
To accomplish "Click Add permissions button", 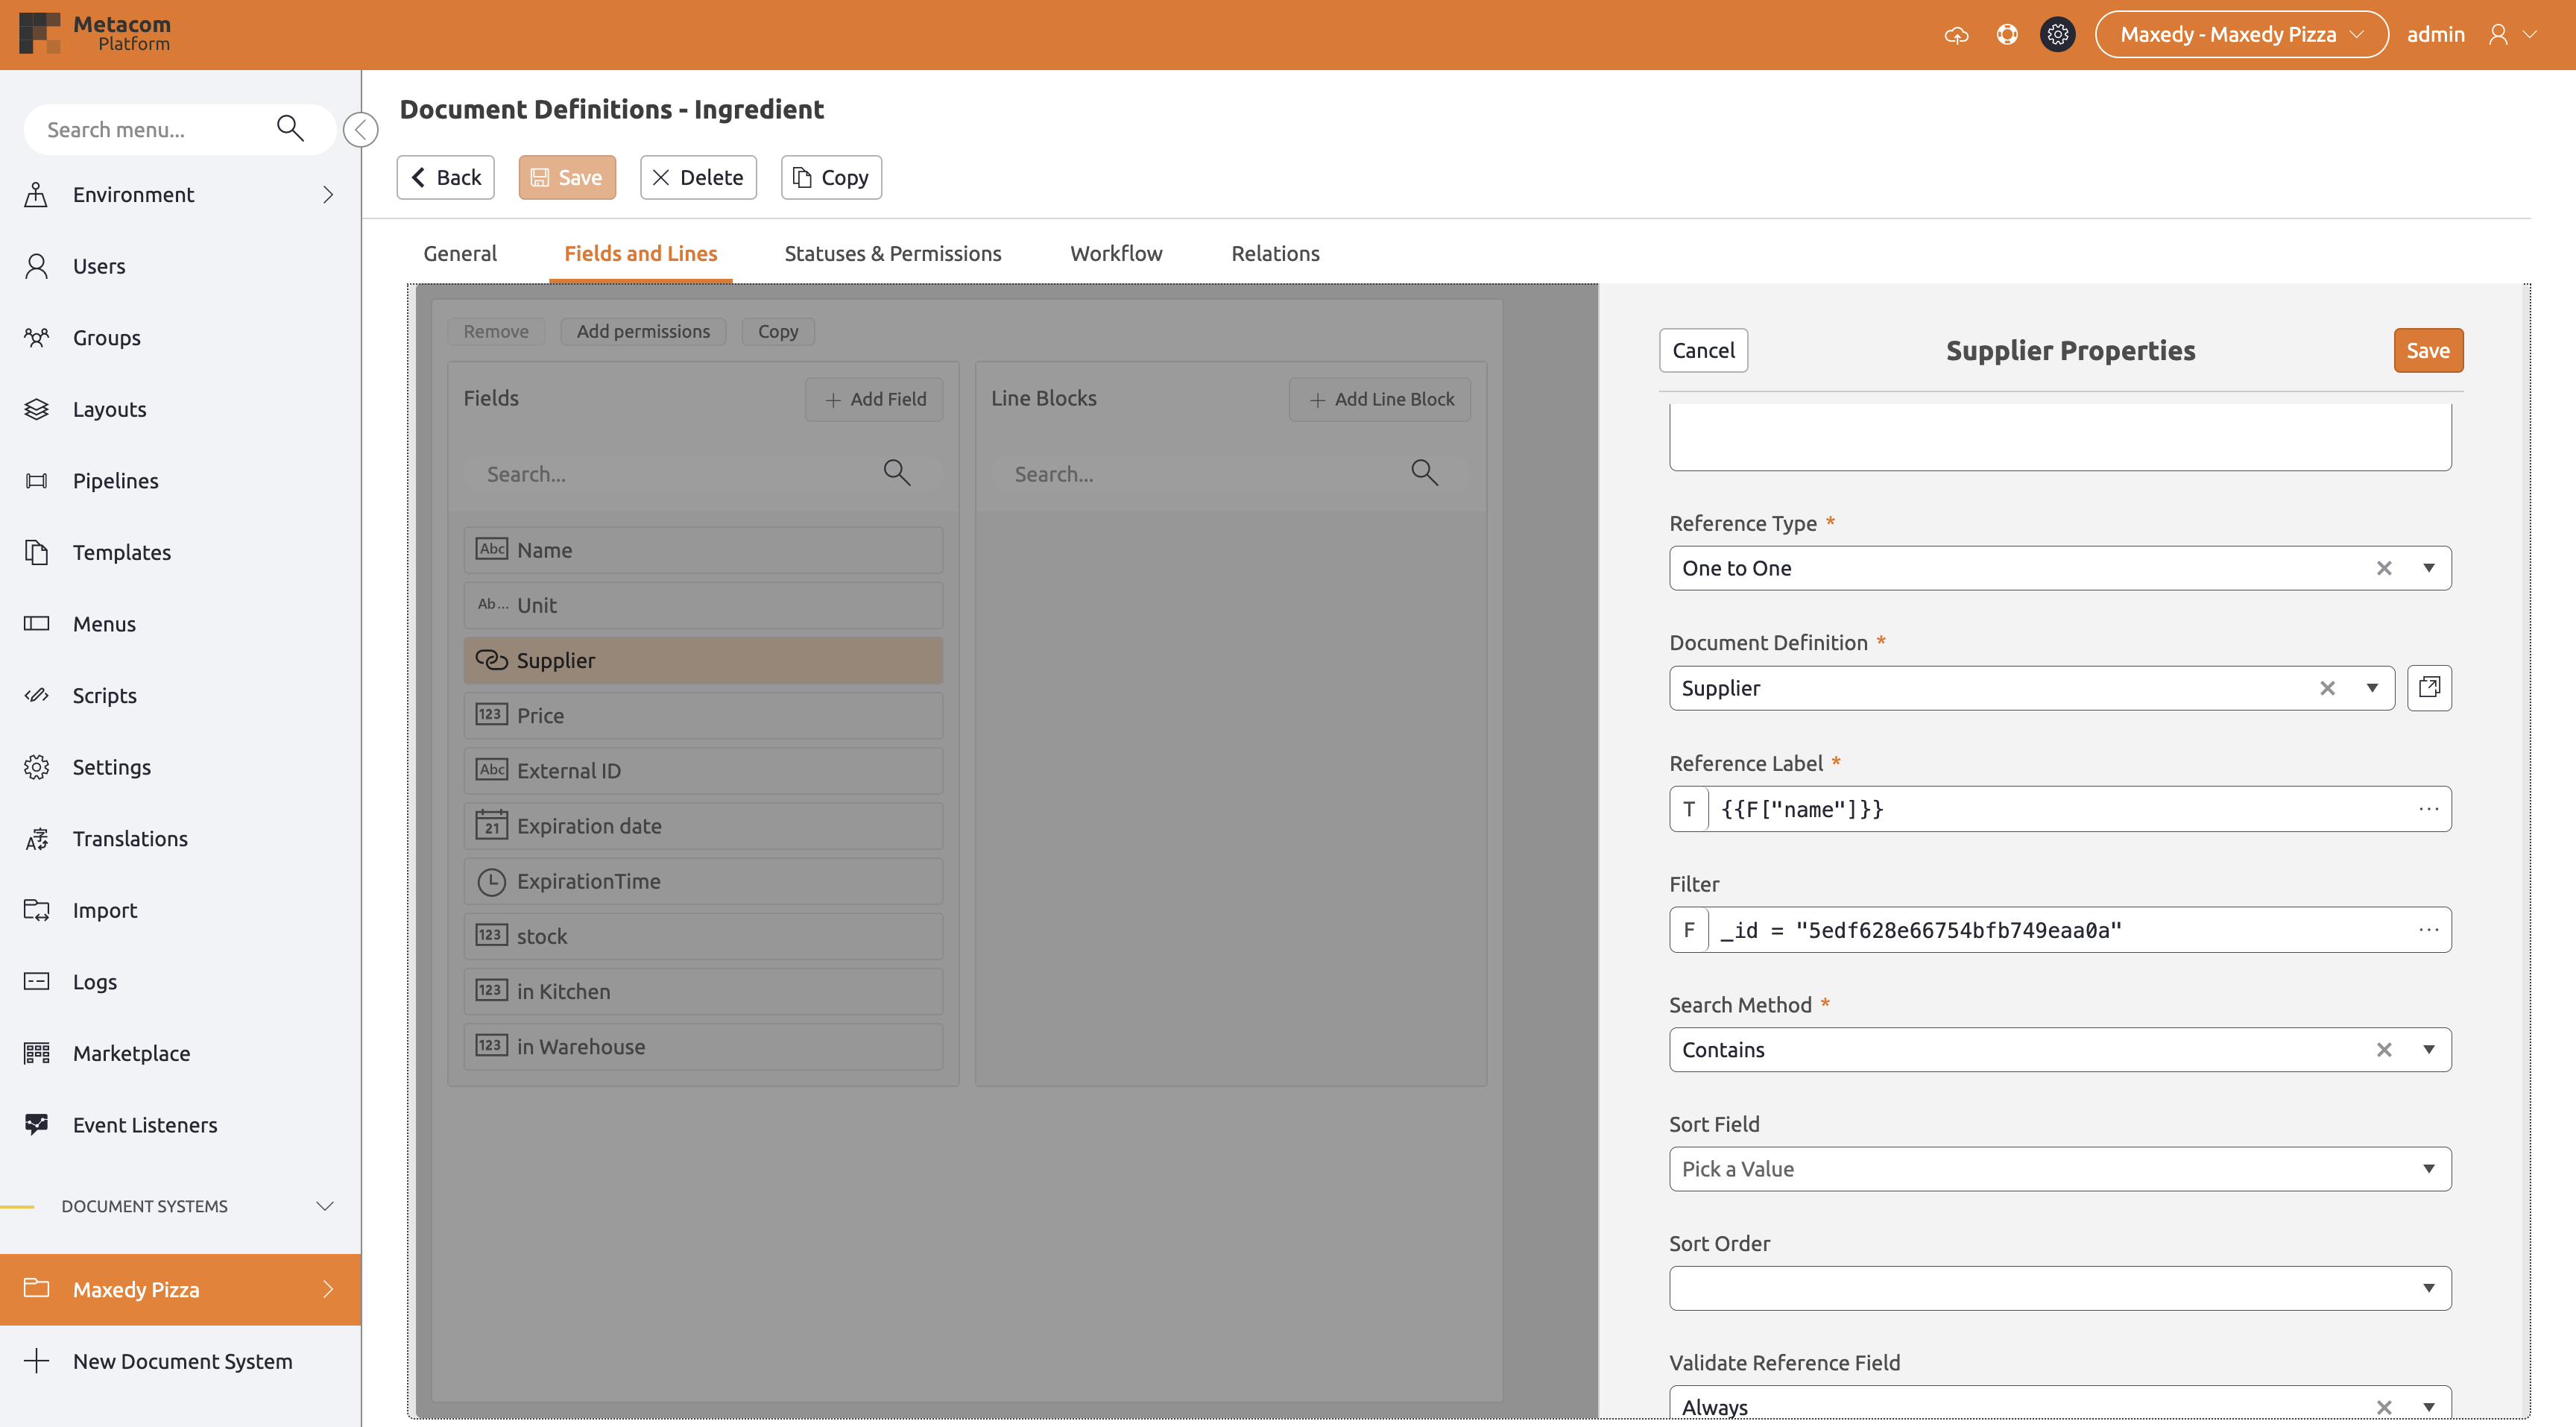I will (643, 331).
